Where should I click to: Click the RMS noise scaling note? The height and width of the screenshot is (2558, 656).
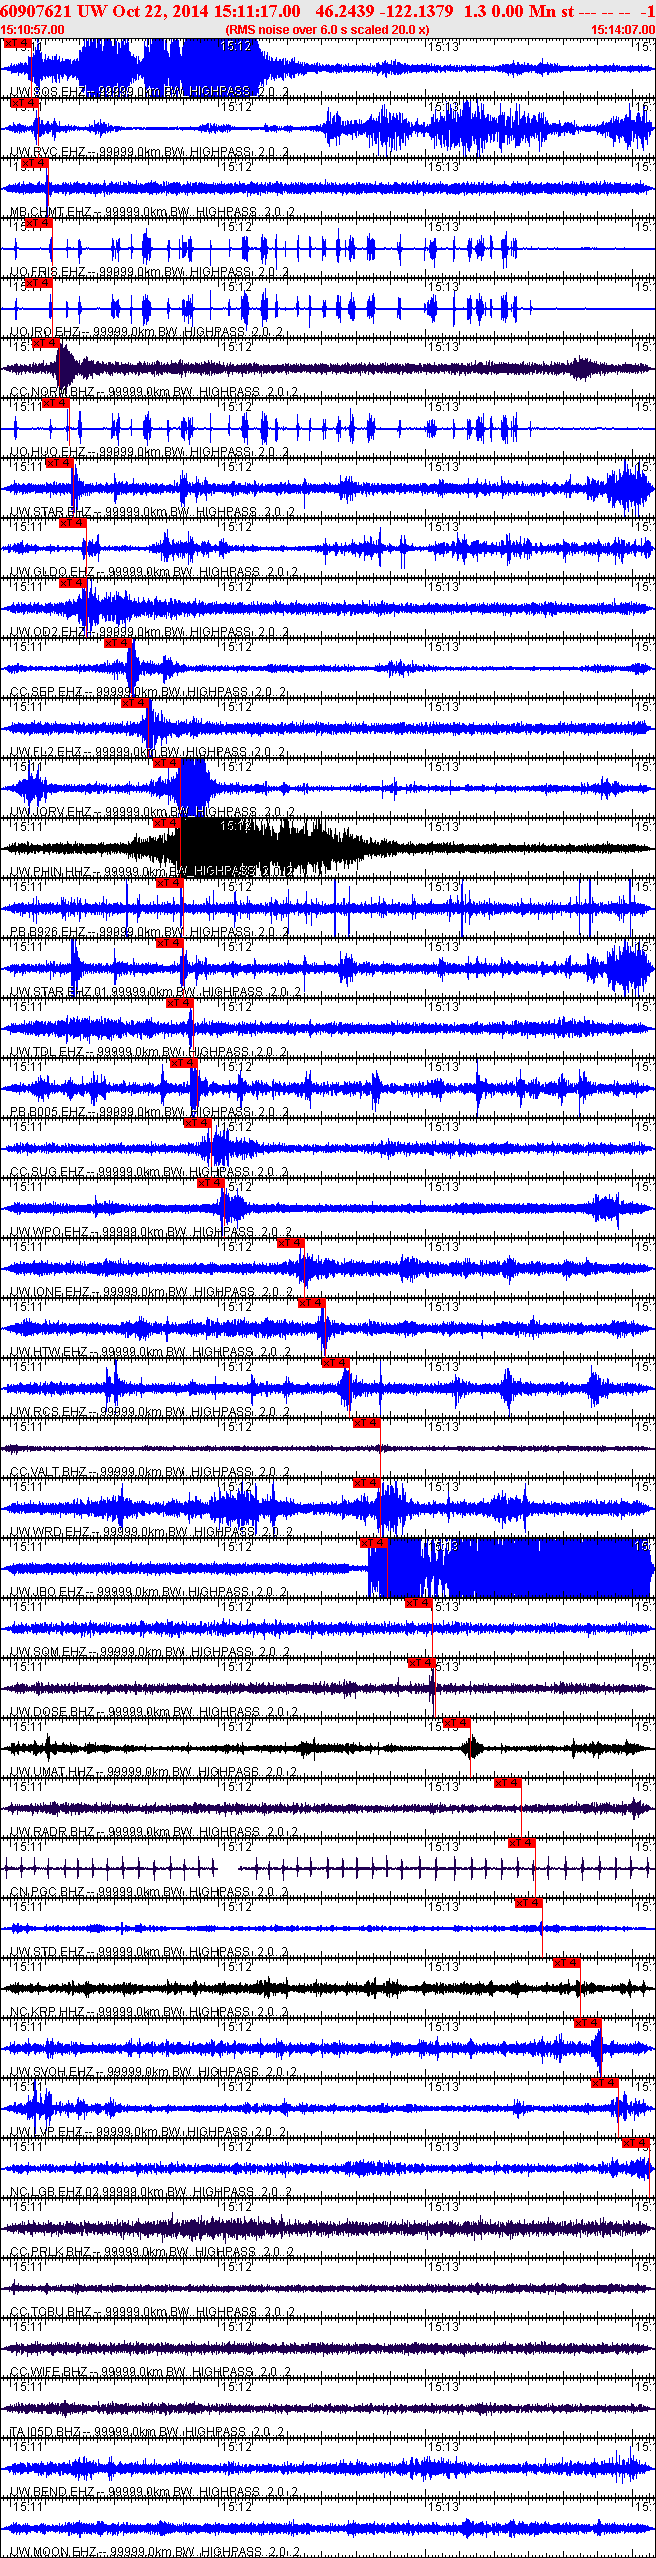click(327, 29)
